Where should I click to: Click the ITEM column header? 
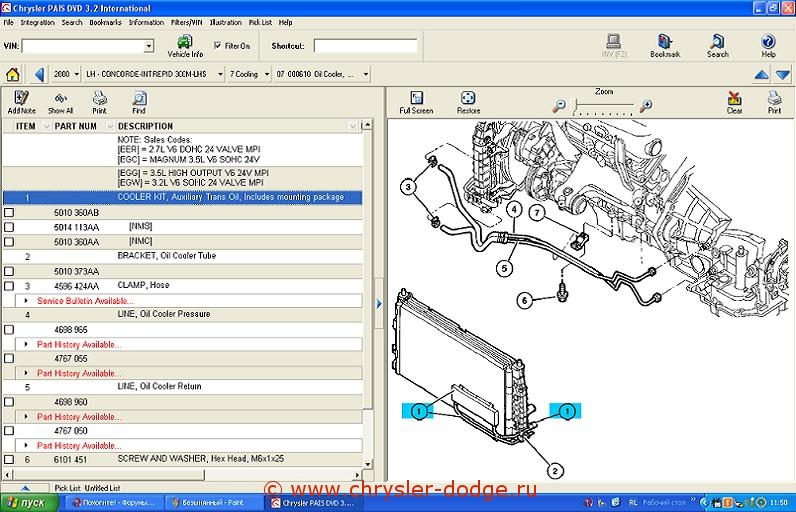click(x=26, y=126)
